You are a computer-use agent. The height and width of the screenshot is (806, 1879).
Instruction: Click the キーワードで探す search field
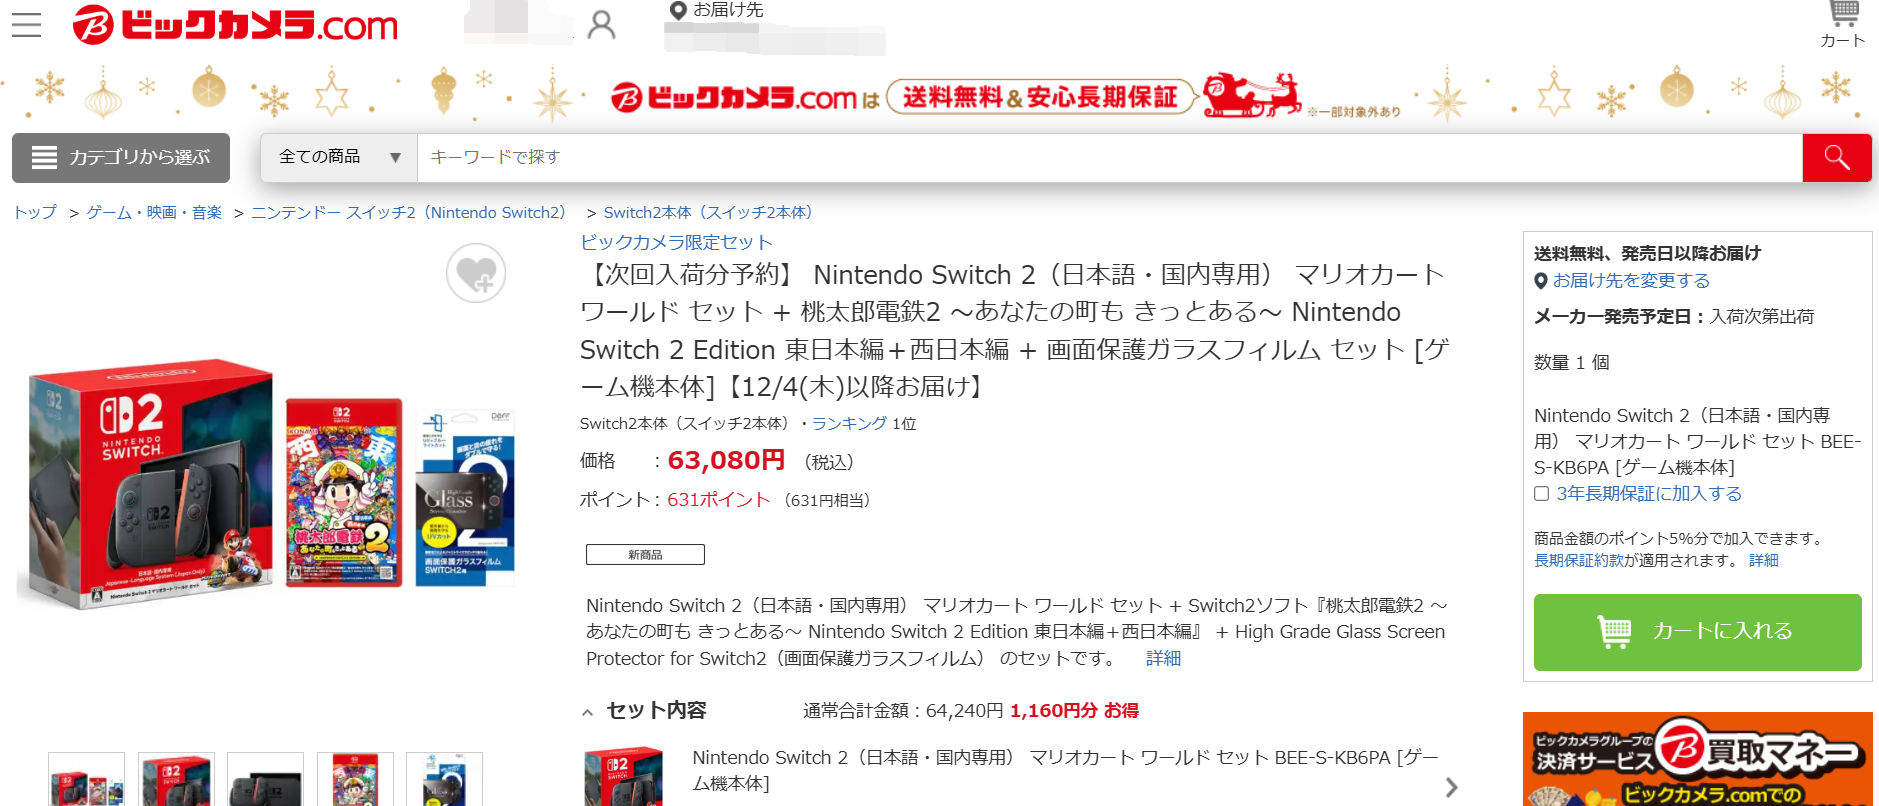point(1109,157)
